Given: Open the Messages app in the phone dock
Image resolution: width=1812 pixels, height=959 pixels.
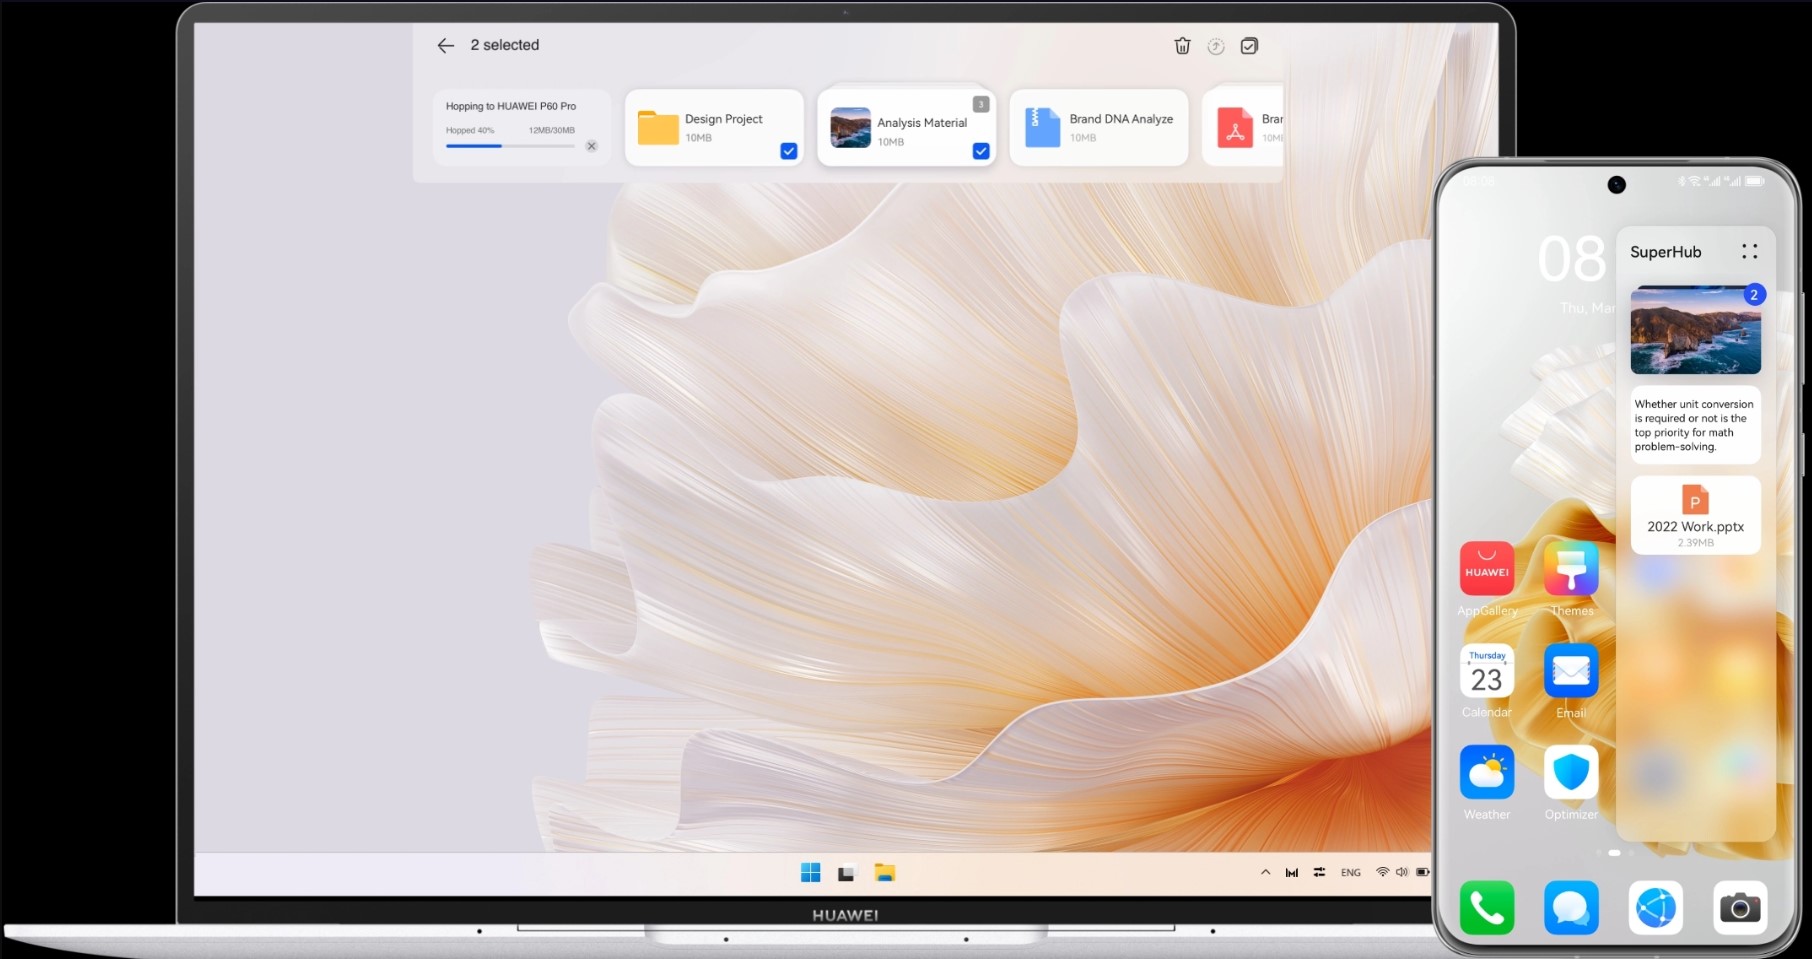Looking at the screenshot, I should pyautogui.click(x=1571, y=908).
